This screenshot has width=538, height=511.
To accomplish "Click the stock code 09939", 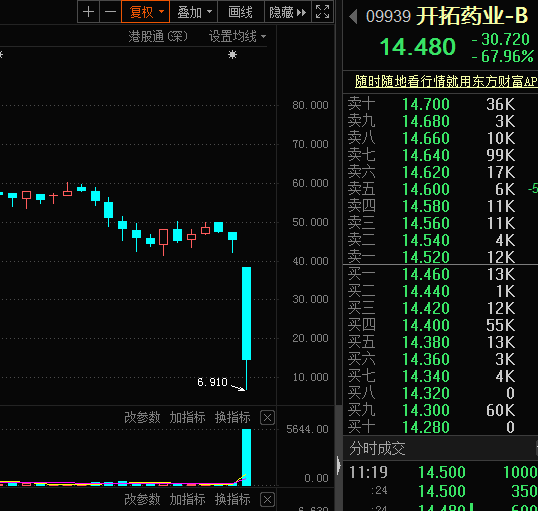I will (388, 16).
